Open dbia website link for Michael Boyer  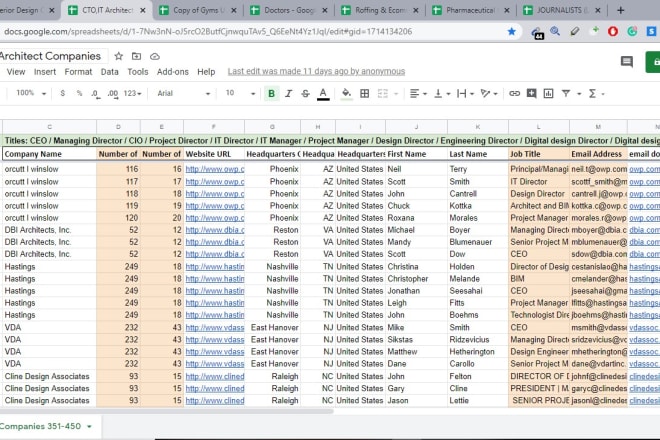coord(215,230)
